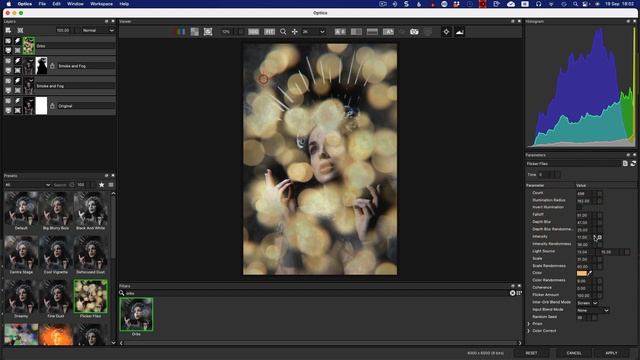Click the eyedropper next to the Color swatch
The image size is (640, 360).
tap(590, 273)
